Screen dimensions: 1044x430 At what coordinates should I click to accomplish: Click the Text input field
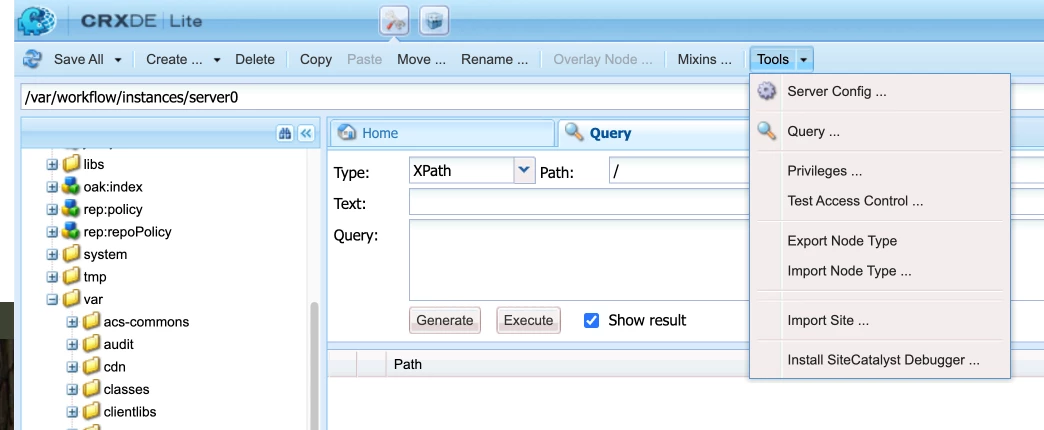[579, 202]
